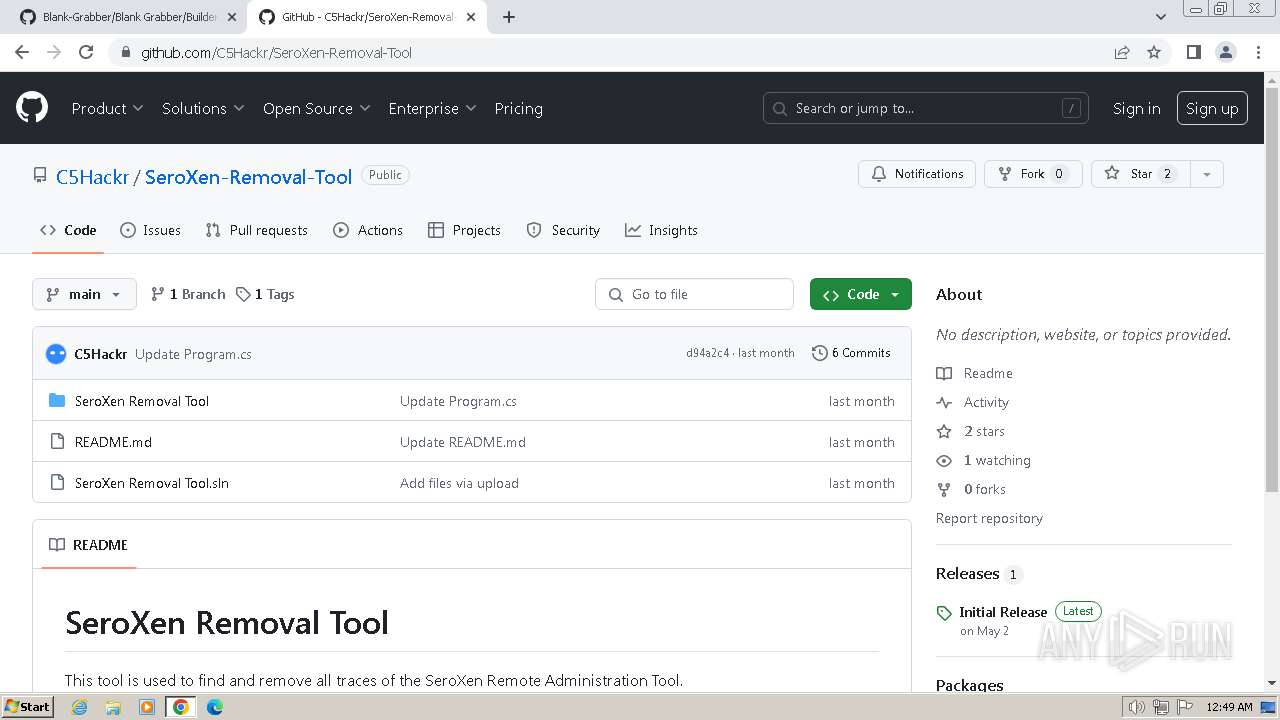
Task: Expand the Product menu
Action: pyautogui.click(x=107, y=108)
